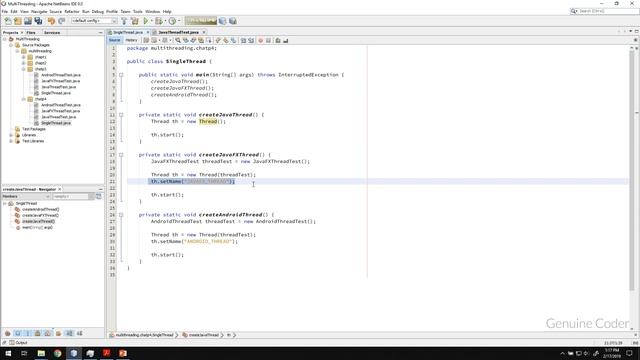Viewport: 640px width, 360px height.
Task: Click the Shift Line Left editor icon
Action: (243, 40)
